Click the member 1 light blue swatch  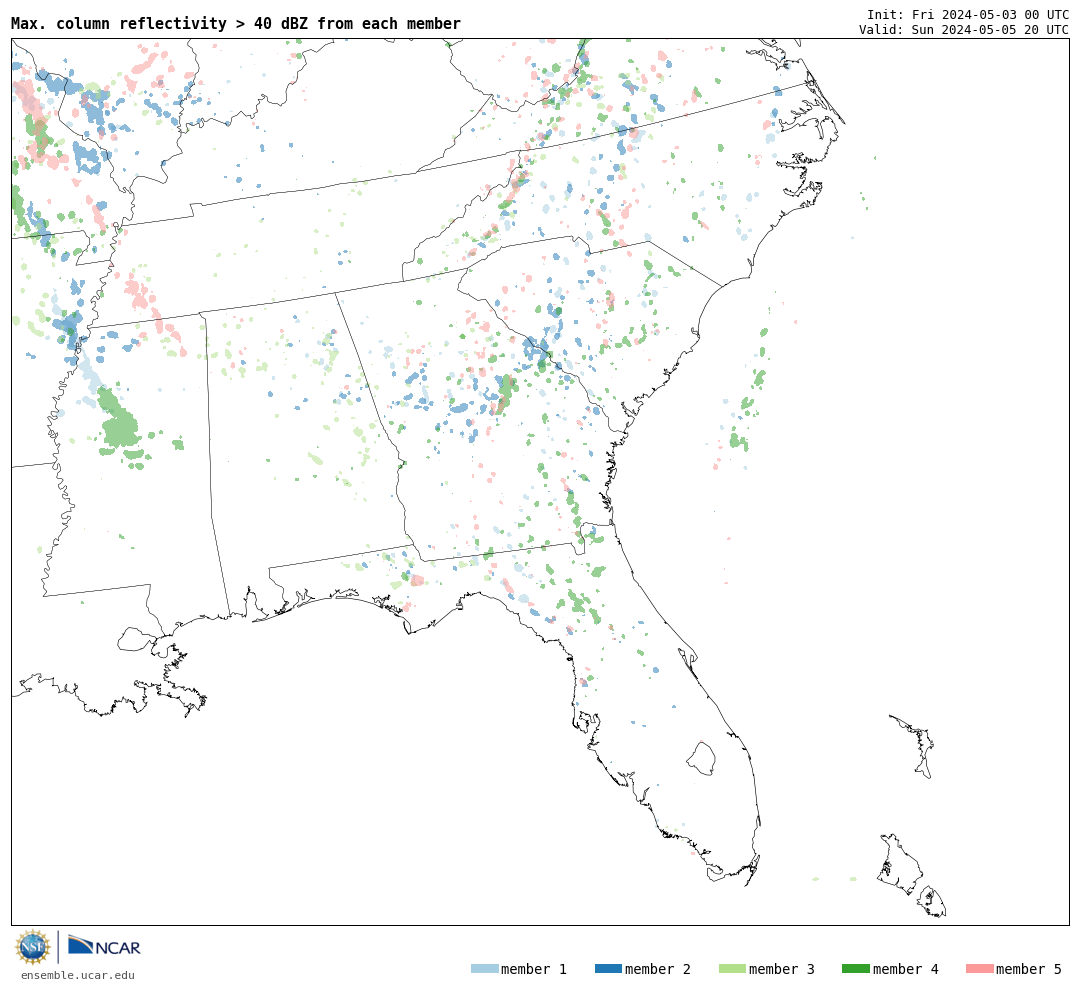[x=484, y=969]
